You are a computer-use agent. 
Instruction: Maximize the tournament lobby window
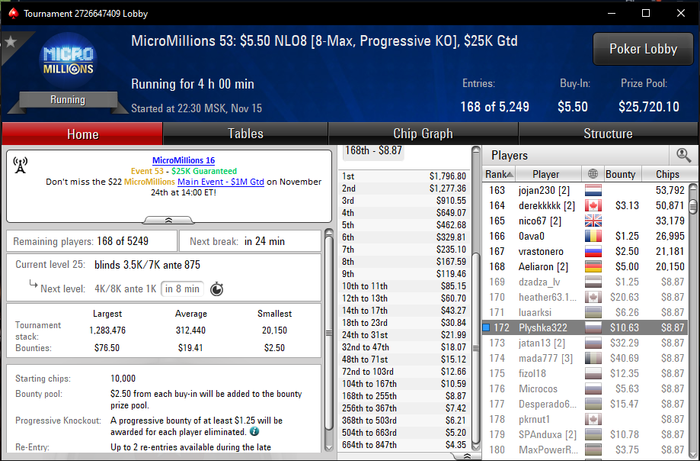646,13
